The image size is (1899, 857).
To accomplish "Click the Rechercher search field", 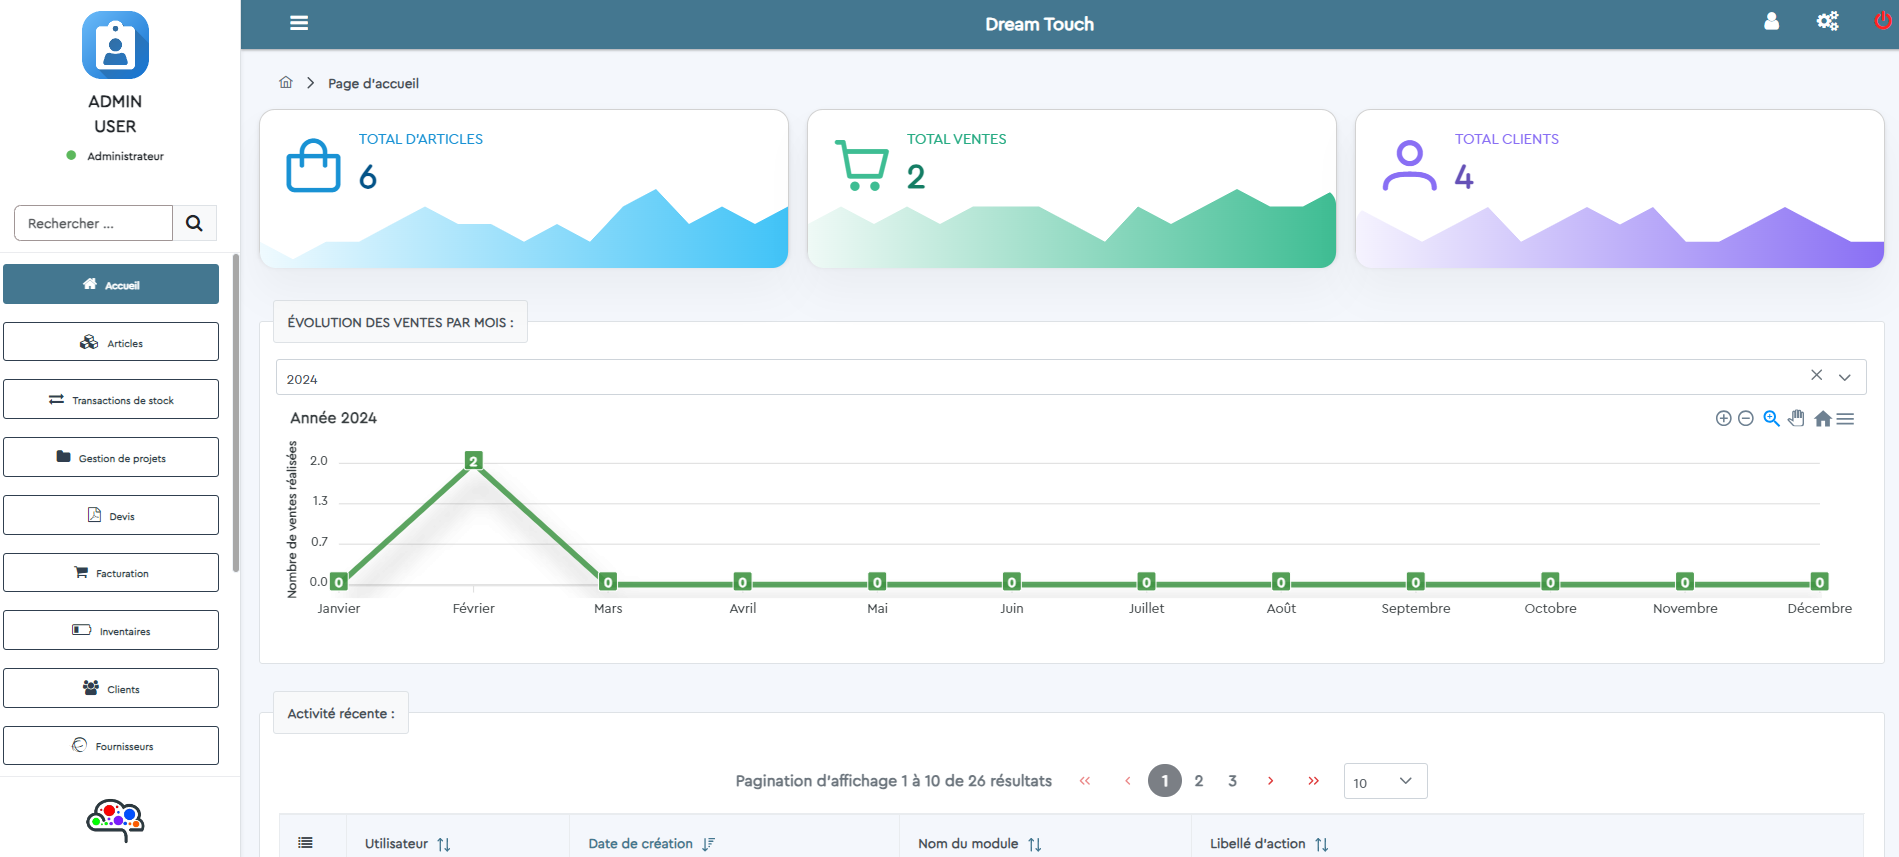I will pyautogui.click(x=93, y=223).
